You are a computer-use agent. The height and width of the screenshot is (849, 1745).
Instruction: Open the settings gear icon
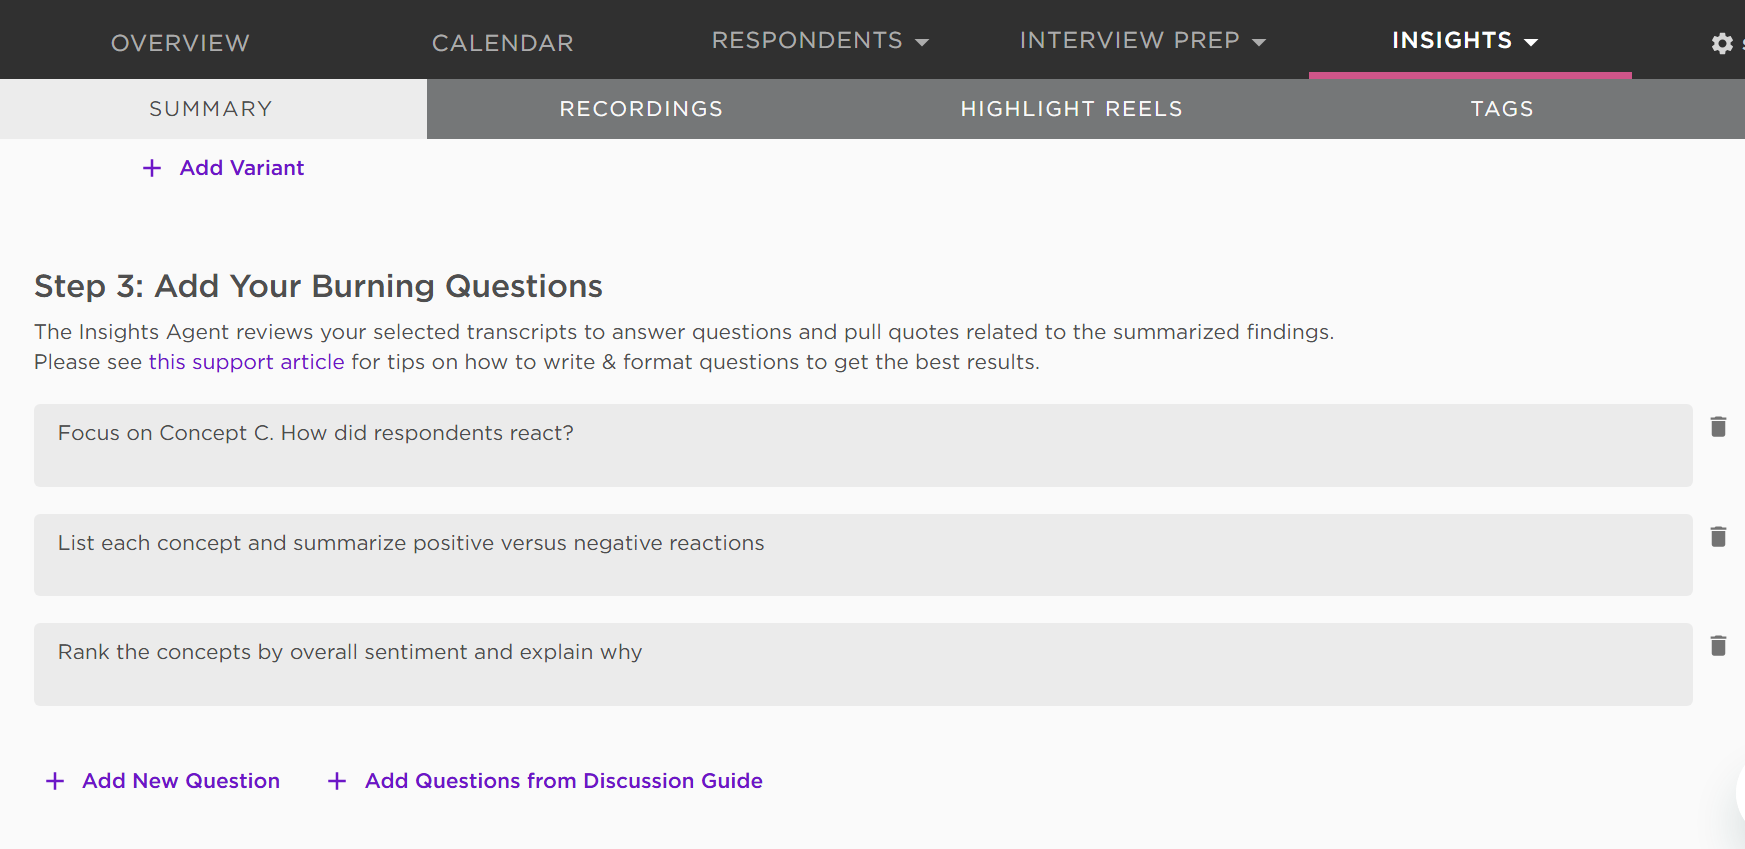[x=1722, y=43]
